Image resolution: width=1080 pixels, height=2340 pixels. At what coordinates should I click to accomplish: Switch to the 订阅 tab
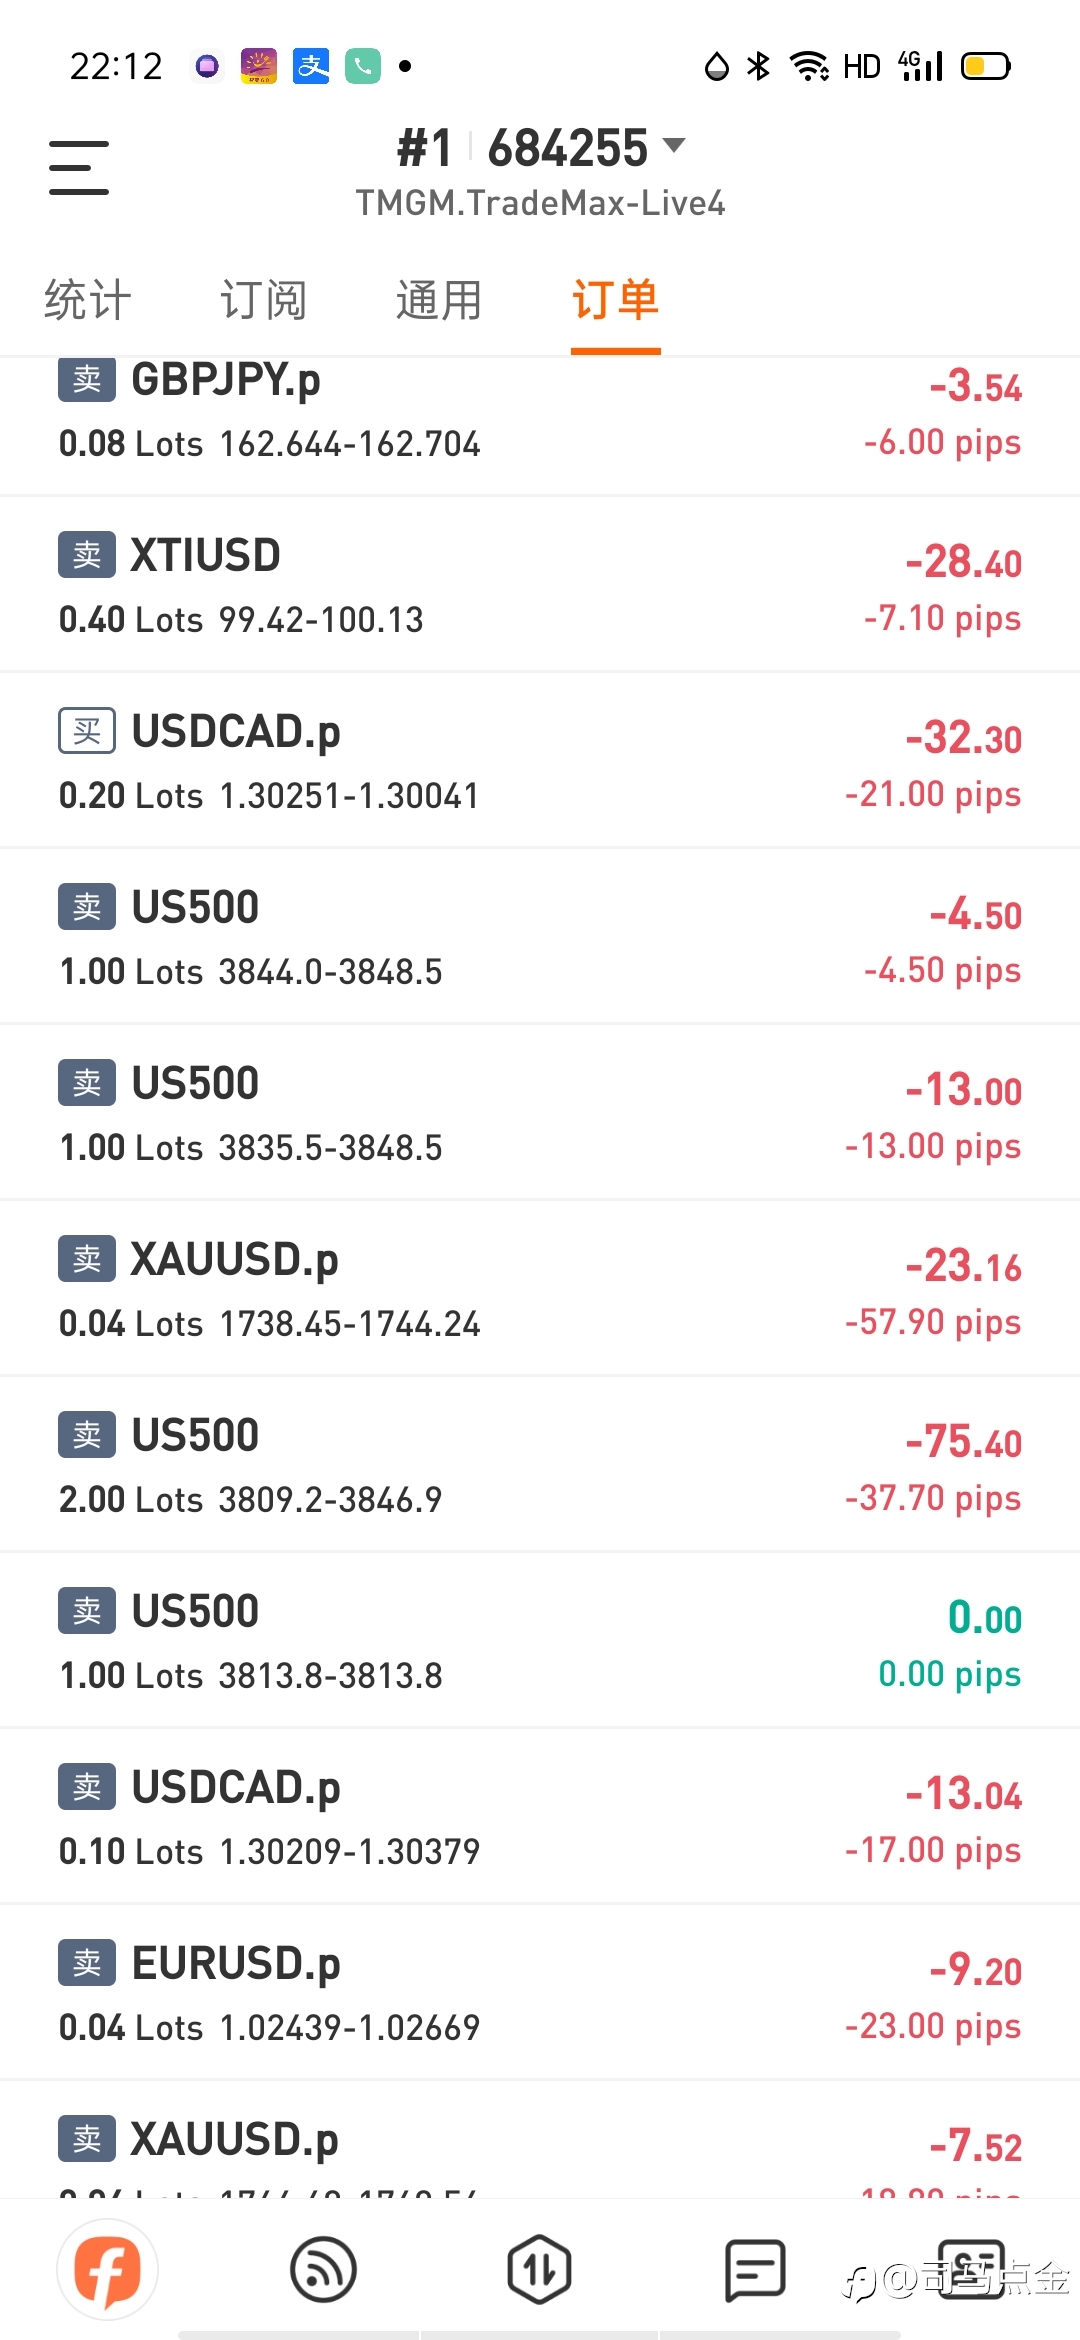click(264, 300)
